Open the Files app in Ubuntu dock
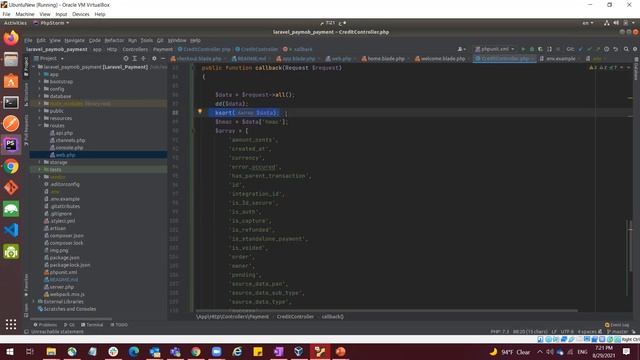The width and height of the screenshot is (640, 360). click(11, 60)
